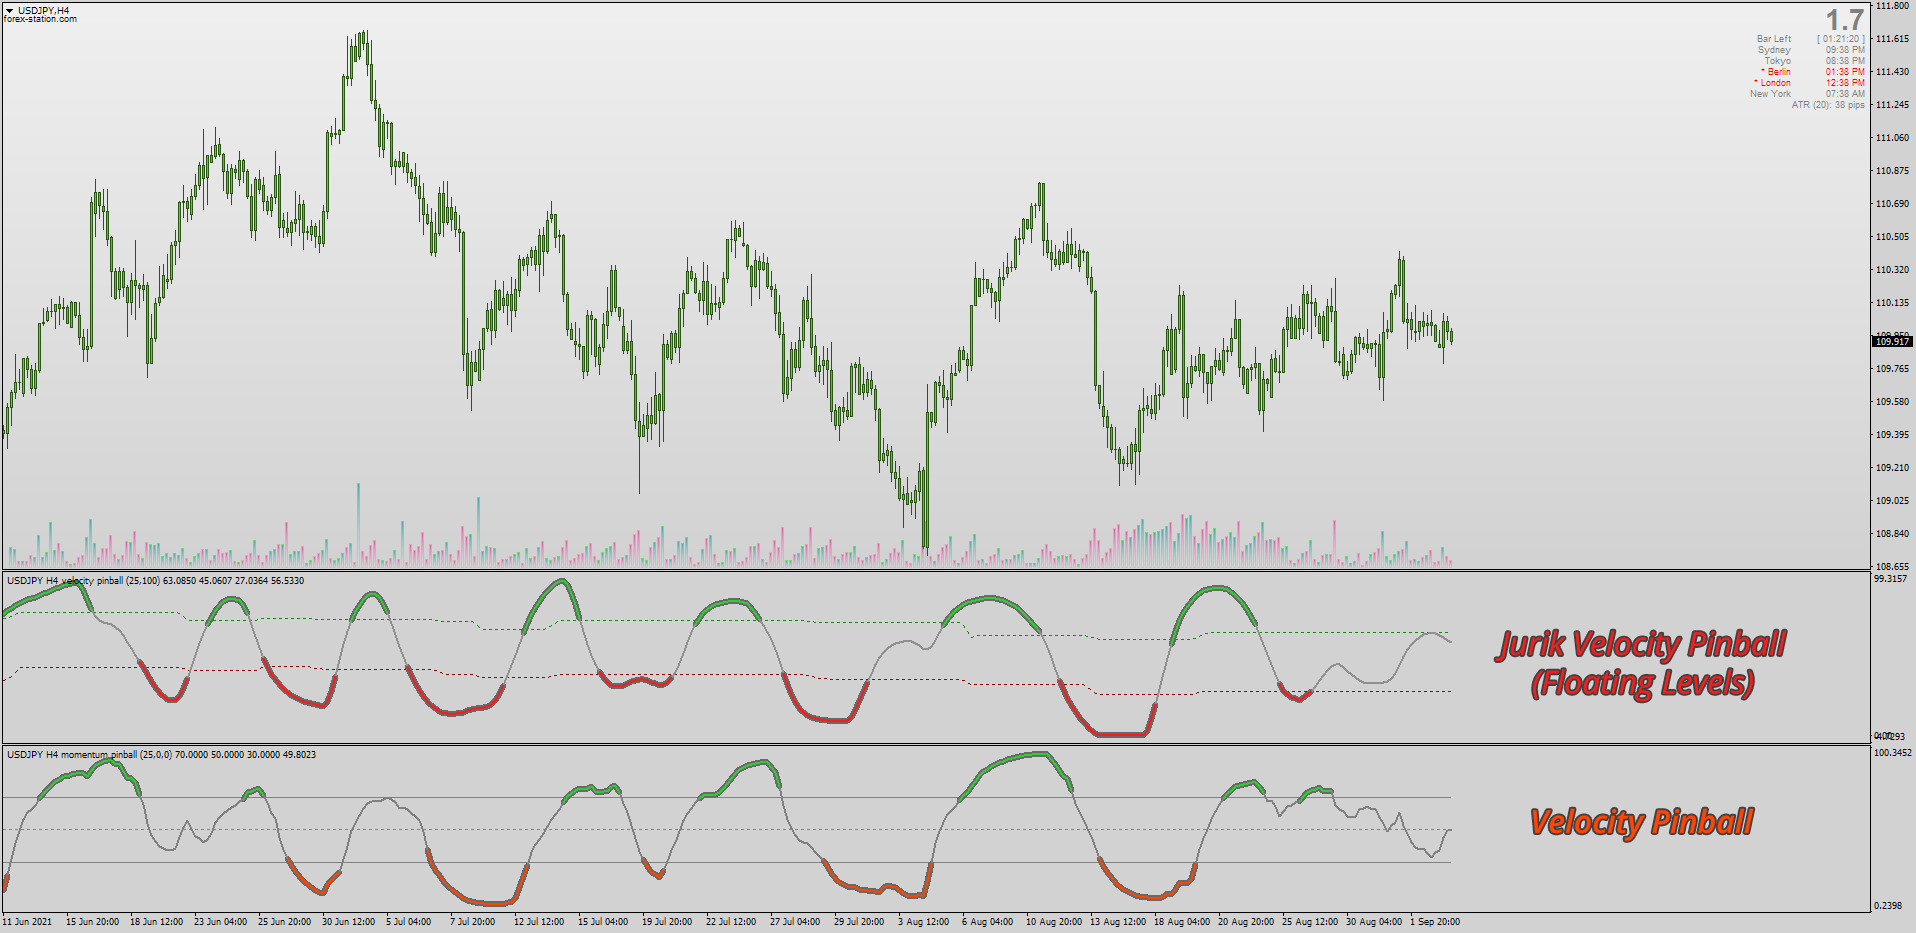Click the 3 Aug 12:00 time axis label

coord(923,922)
